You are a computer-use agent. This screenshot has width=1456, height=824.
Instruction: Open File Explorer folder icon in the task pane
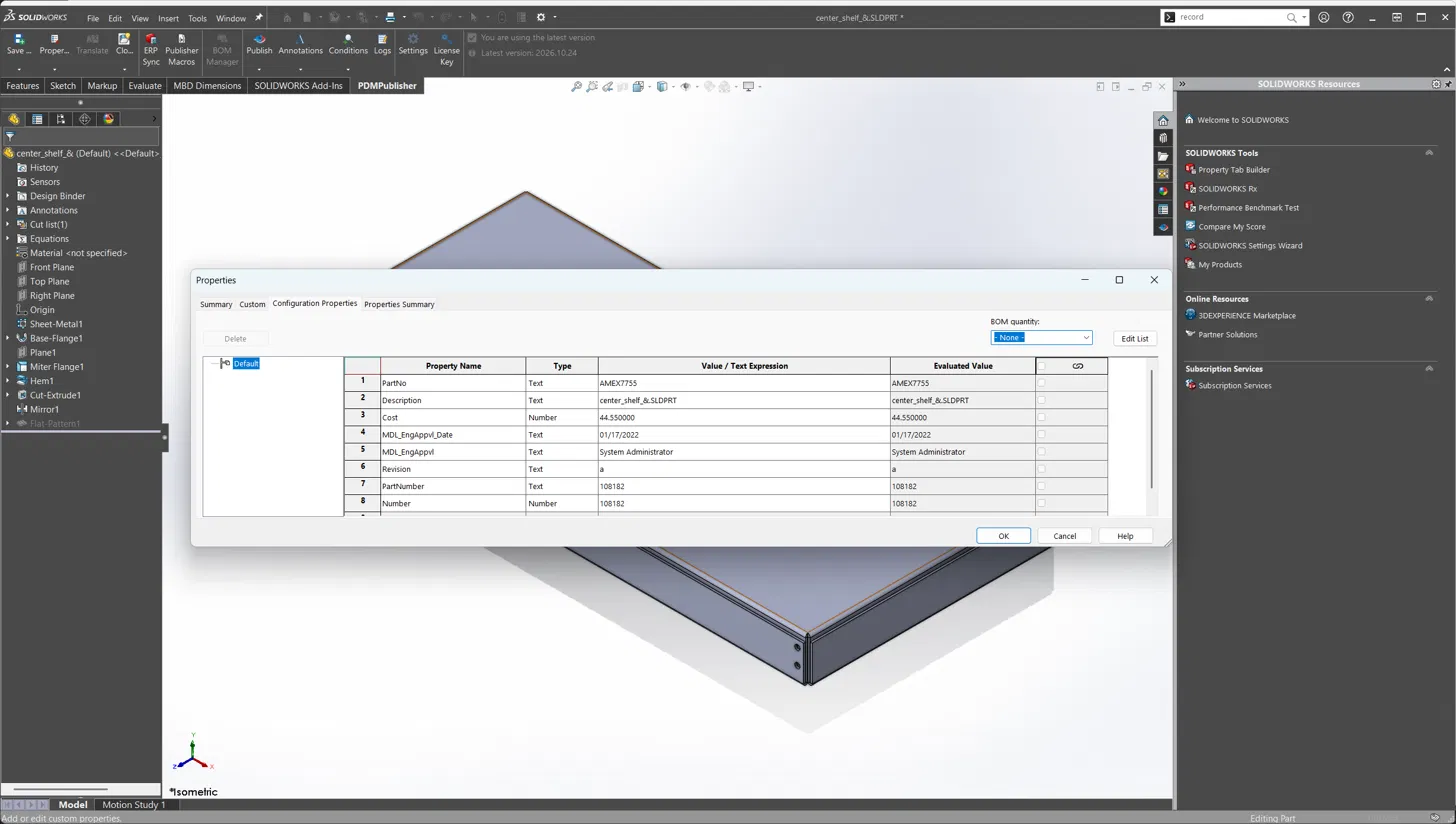pos(1163,156)
